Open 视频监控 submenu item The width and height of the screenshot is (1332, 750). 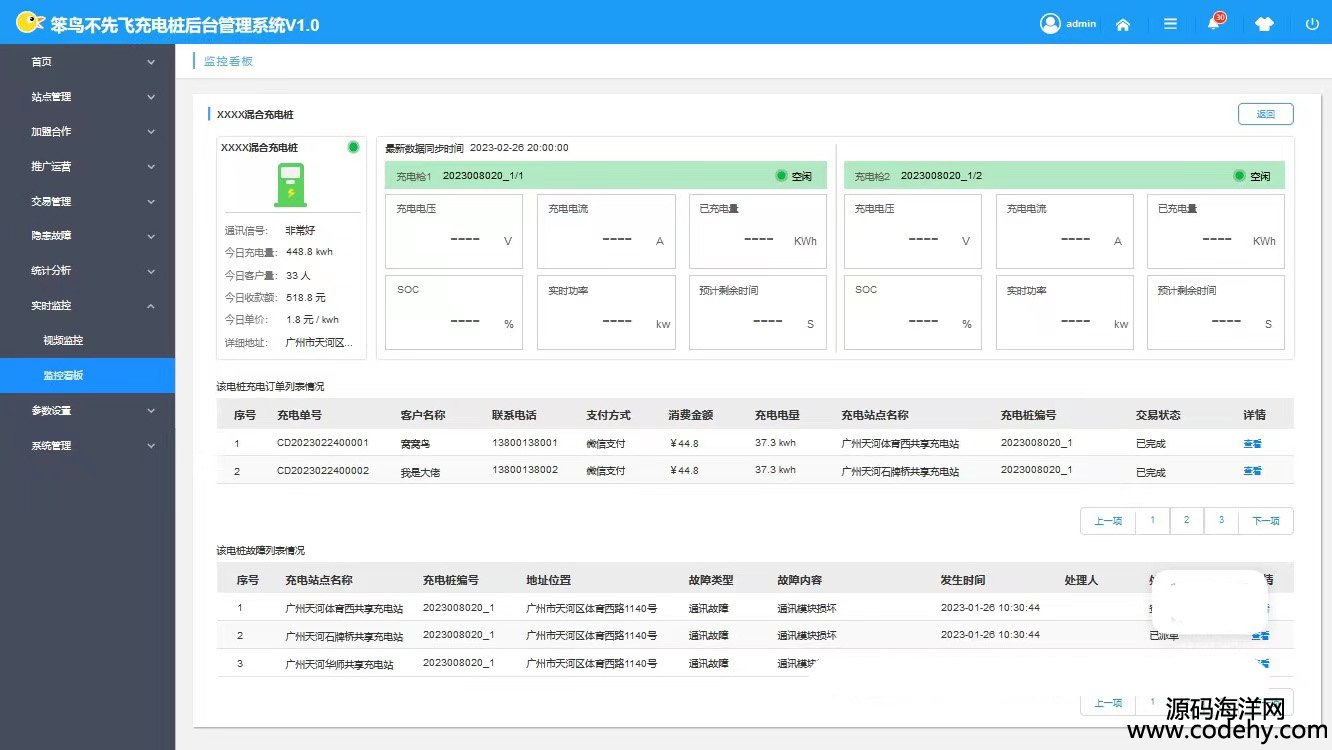point(87,340)
